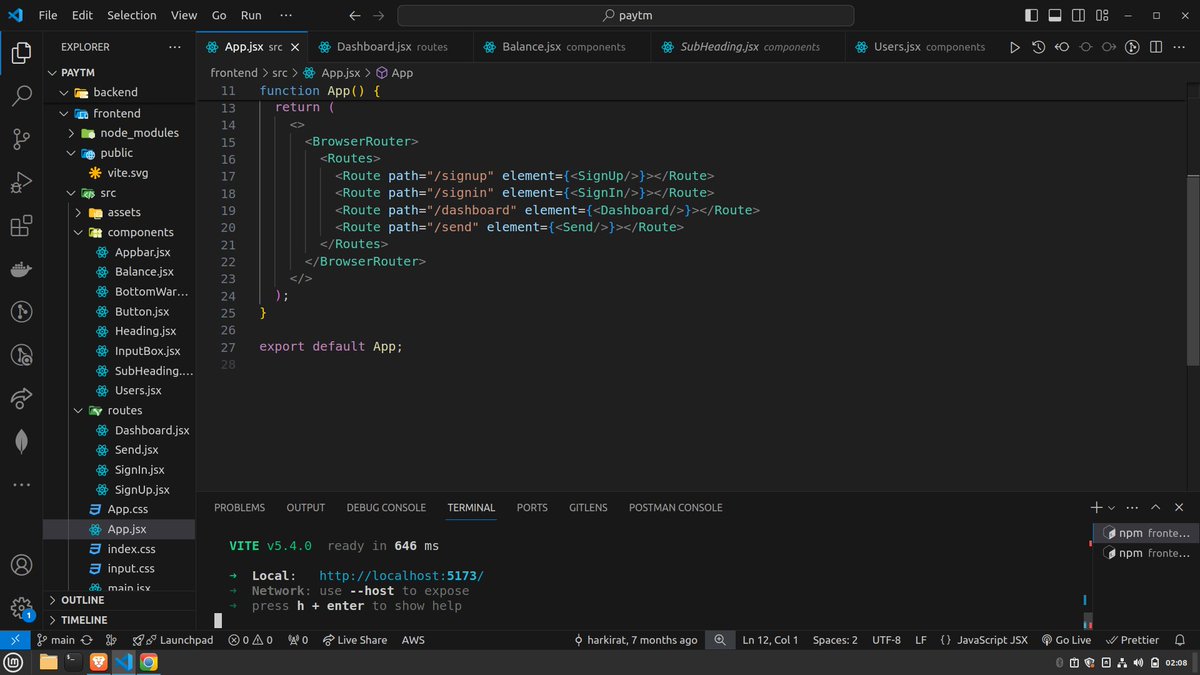
Task: Expand the TIMELINE section
Action: pos(120,620)
